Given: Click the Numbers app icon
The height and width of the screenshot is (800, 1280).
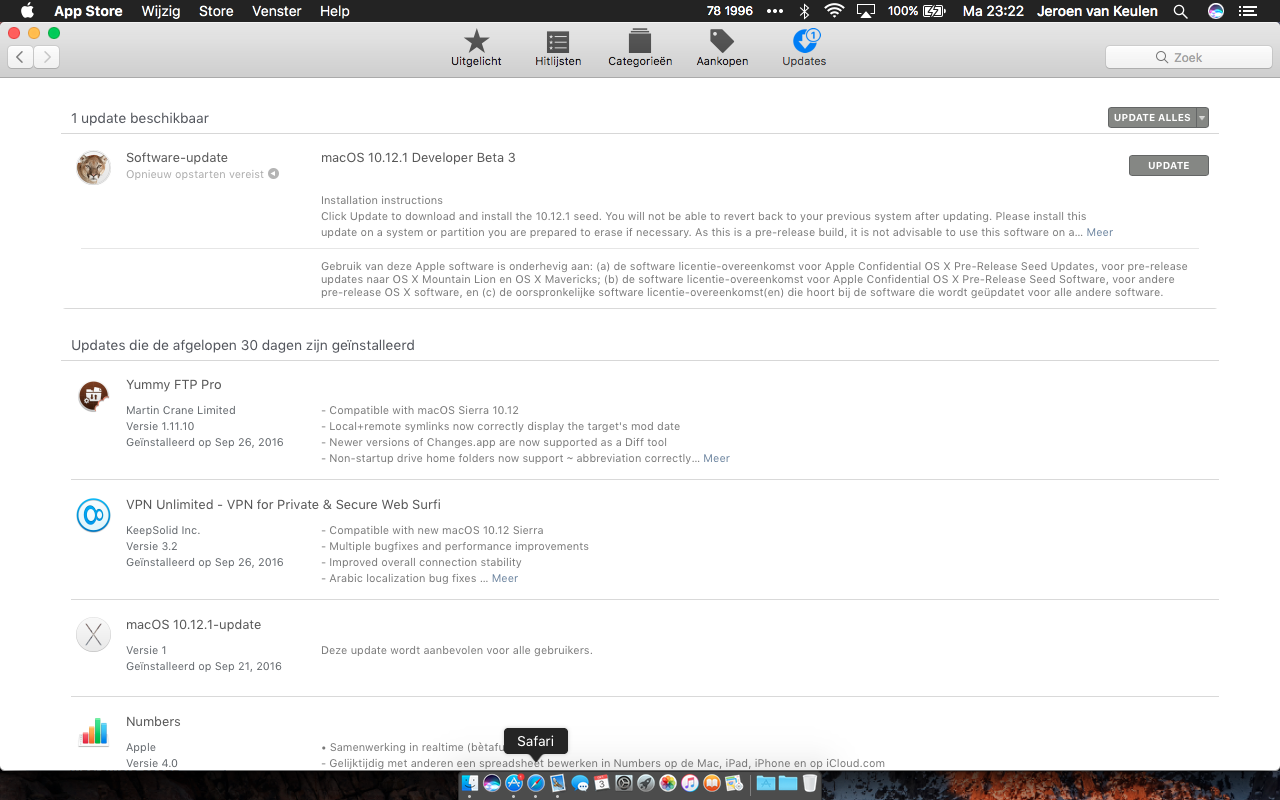Looking at the screenshot, I should coord(93,732).
